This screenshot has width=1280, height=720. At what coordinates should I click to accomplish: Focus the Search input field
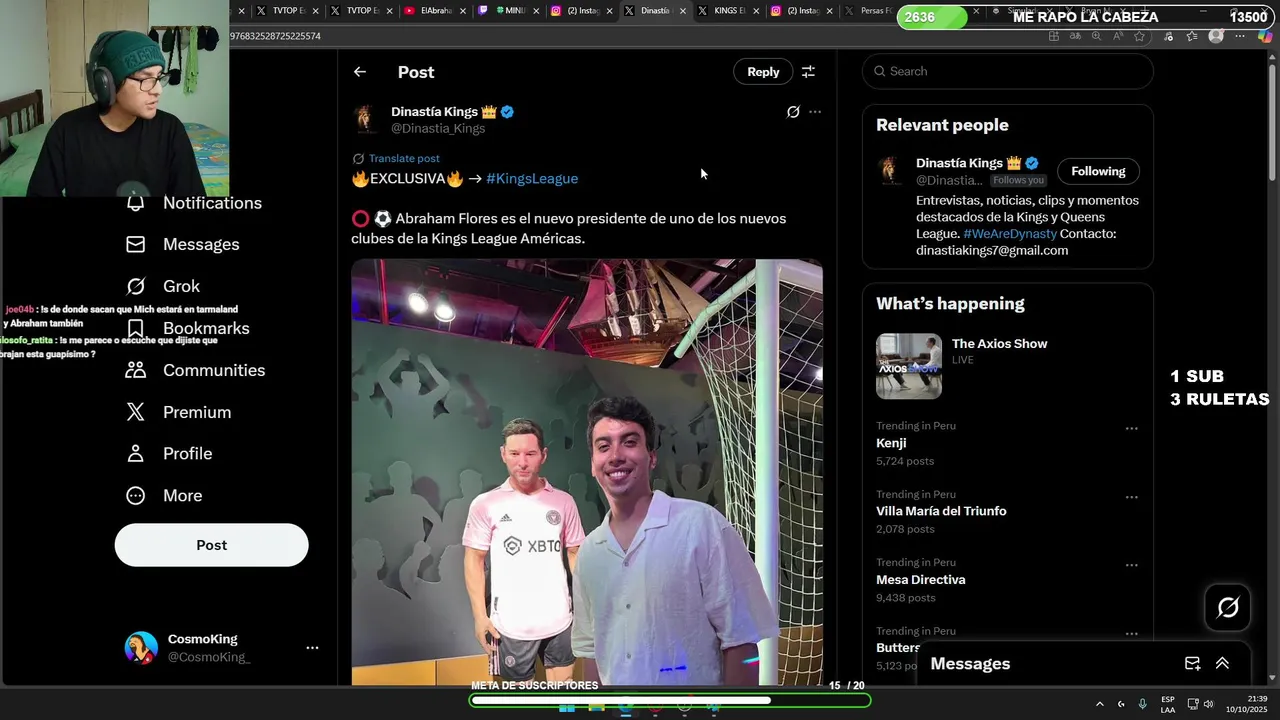[1008, 71]
